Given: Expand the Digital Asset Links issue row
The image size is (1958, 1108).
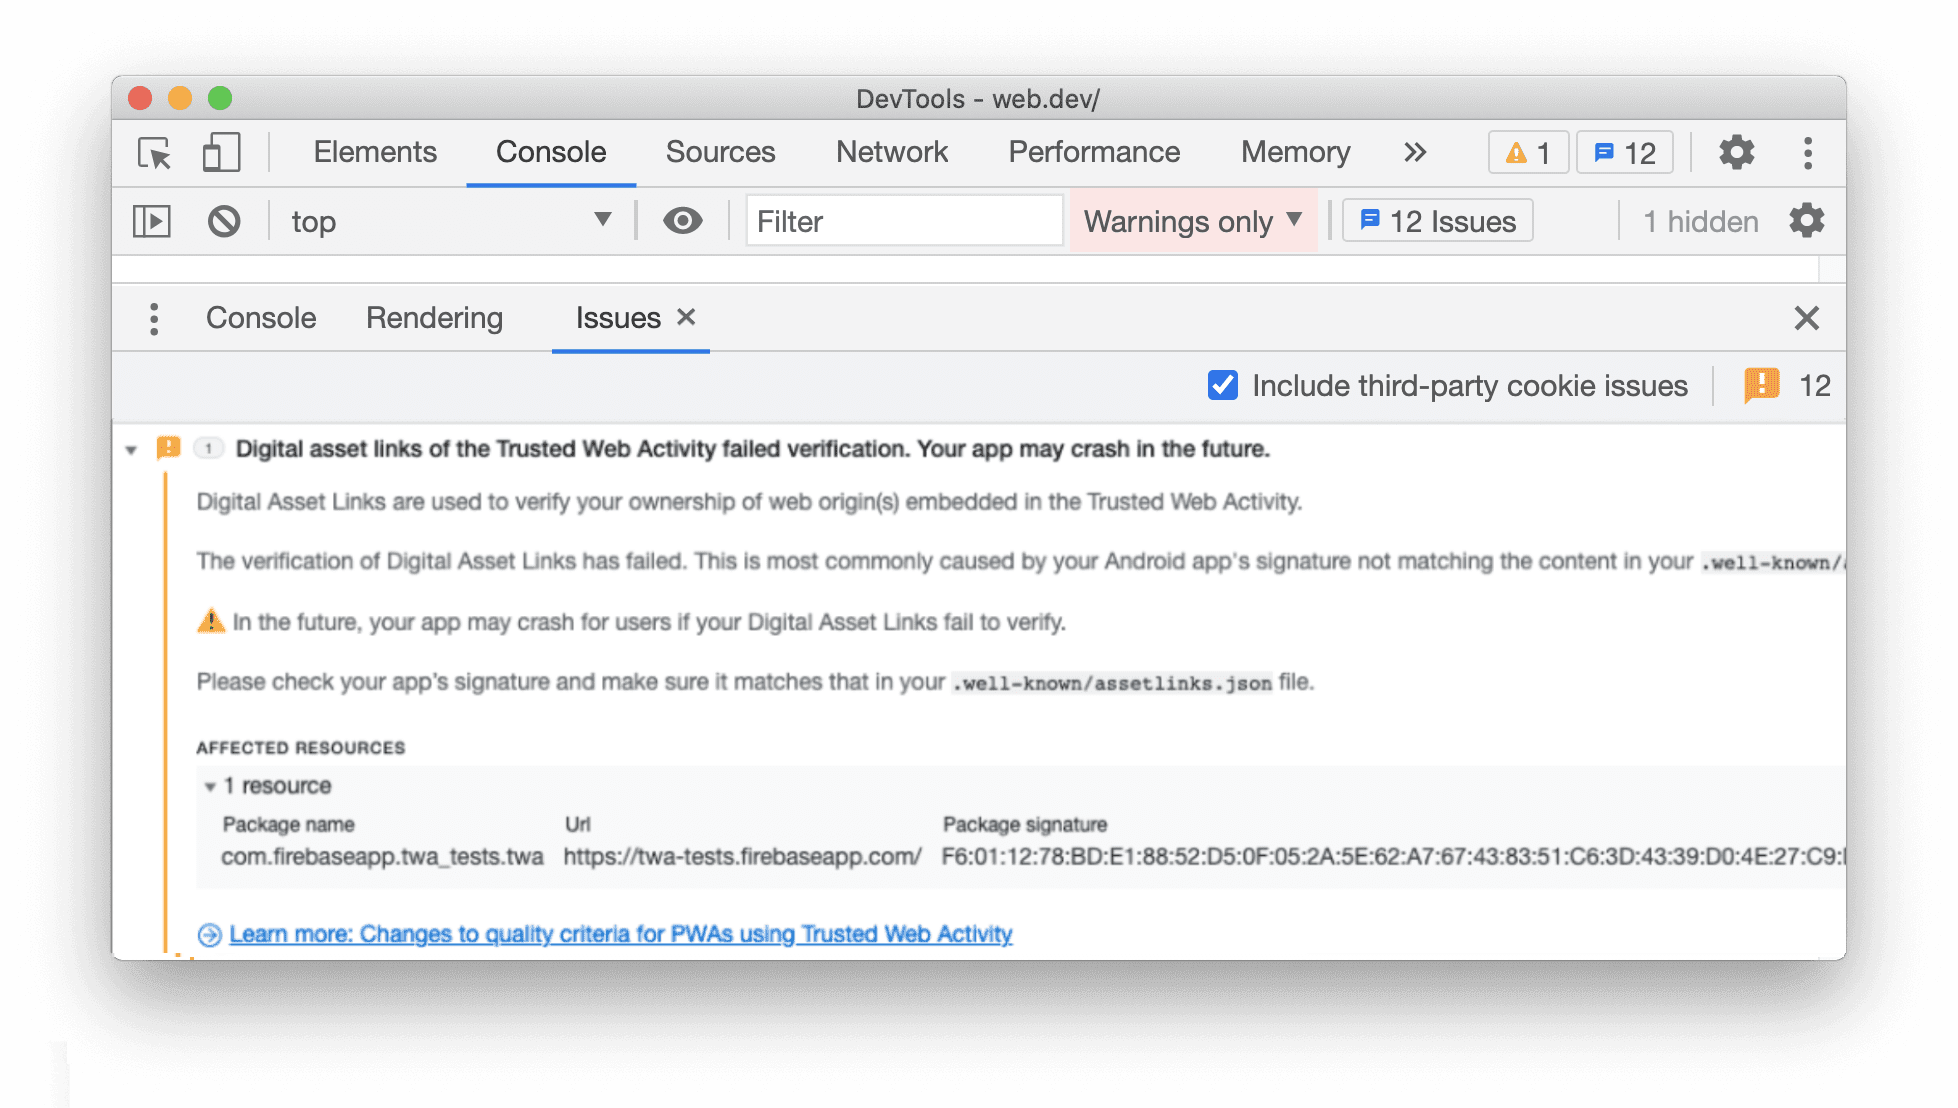Looking at the screenshot, I should (132, 448).
